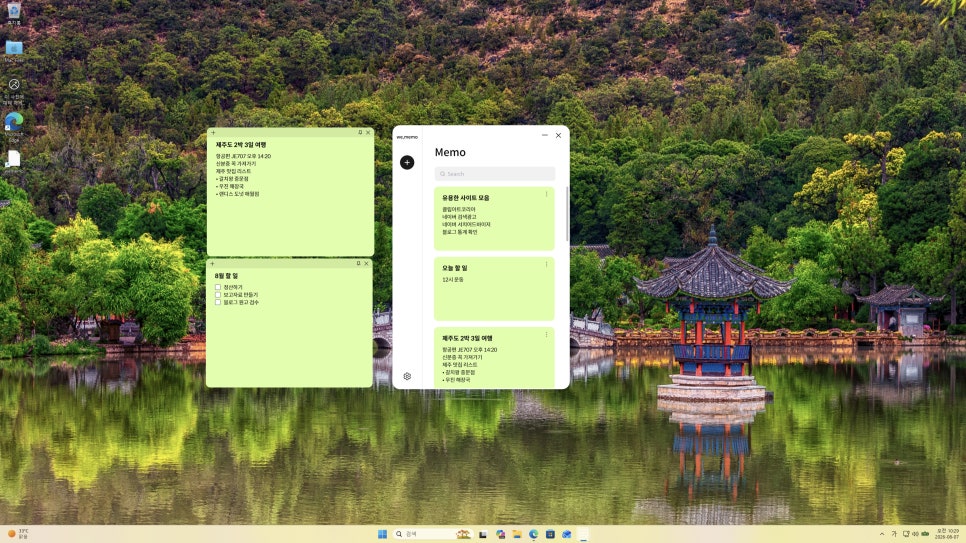Click the we,memo logo in sidebar
Image resolution: width=966 pixels, height=543 pixels.
(407, 137)
